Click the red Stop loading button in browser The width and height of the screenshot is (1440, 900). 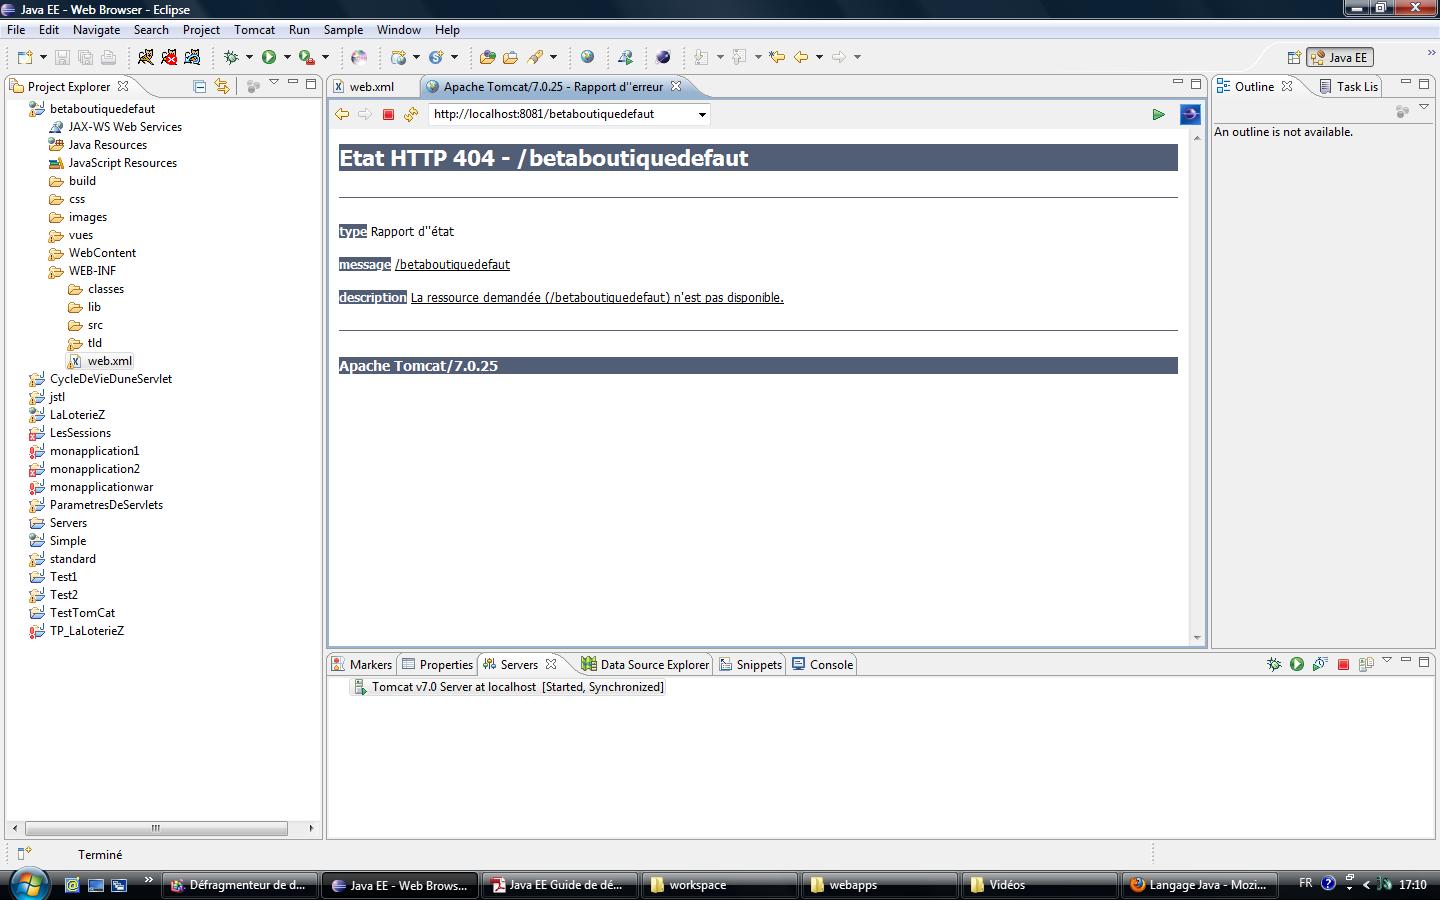pos(389,114)
